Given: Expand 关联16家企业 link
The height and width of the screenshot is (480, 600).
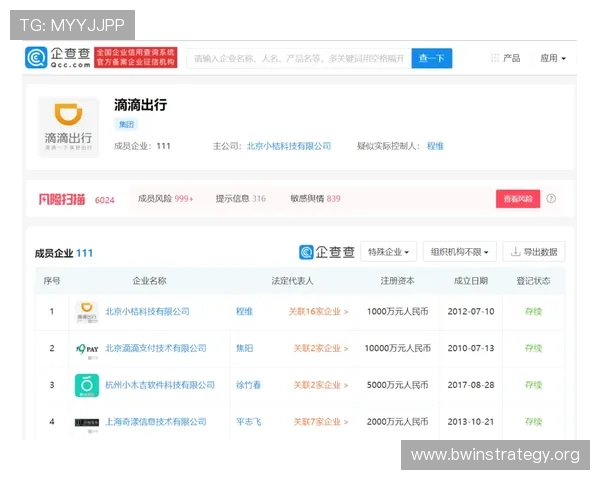Looking at the screenshot, I should pos(318,312).
